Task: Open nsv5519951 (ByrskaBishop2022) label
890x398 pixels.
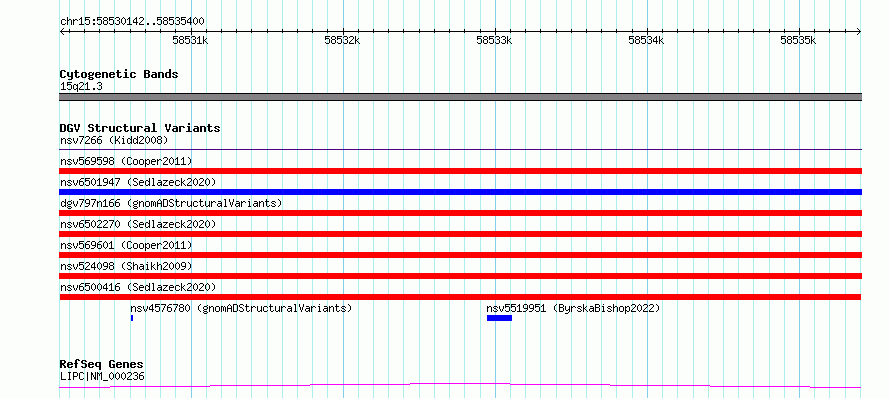Action: coord(573,308)
